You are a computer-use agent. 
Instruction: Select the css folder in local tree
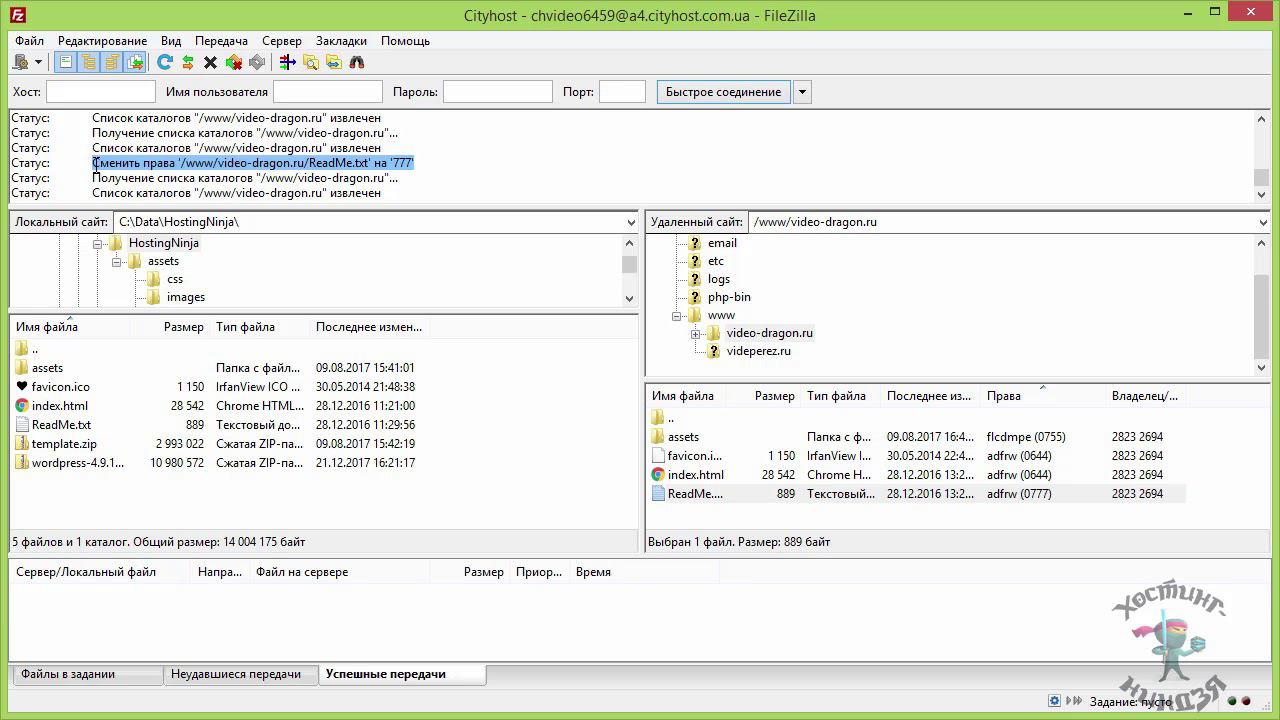point(175,279)
